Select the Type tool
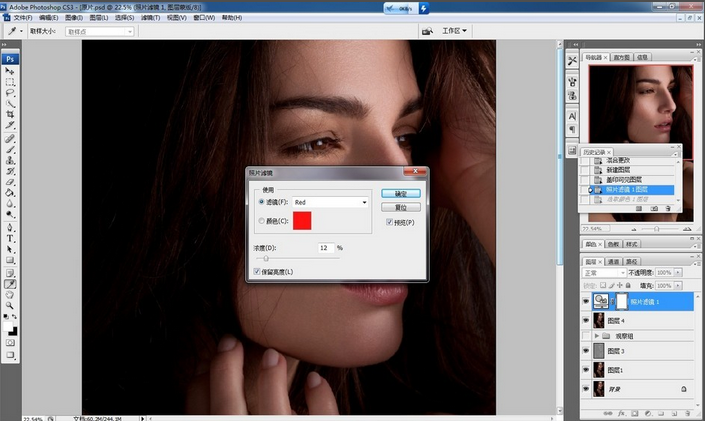 pyautogui.click(x=9, y=238)
